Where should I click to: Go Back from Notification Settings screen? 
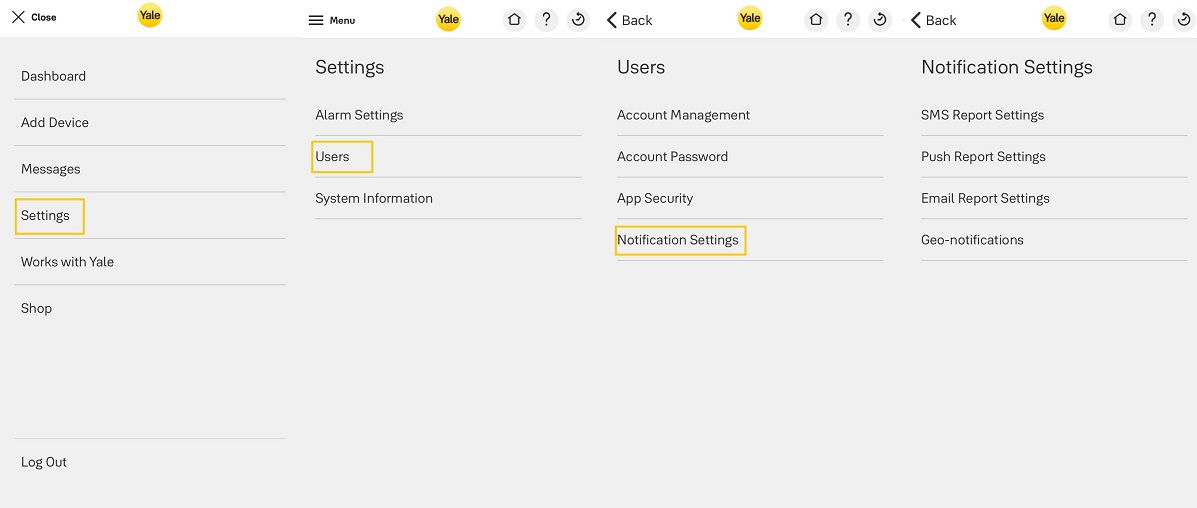934,20
